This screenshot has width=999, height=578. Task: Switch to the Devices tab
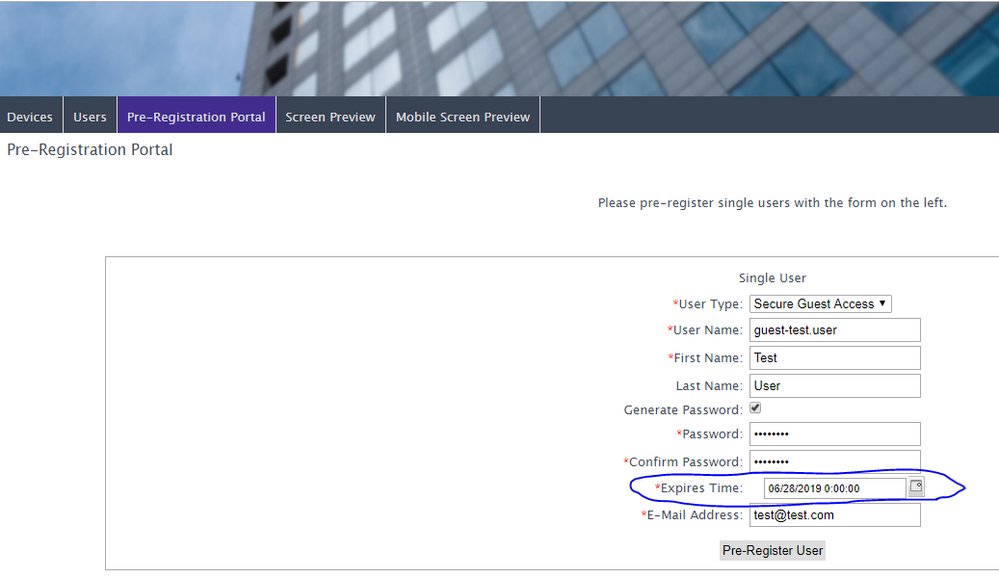[30, 117]
